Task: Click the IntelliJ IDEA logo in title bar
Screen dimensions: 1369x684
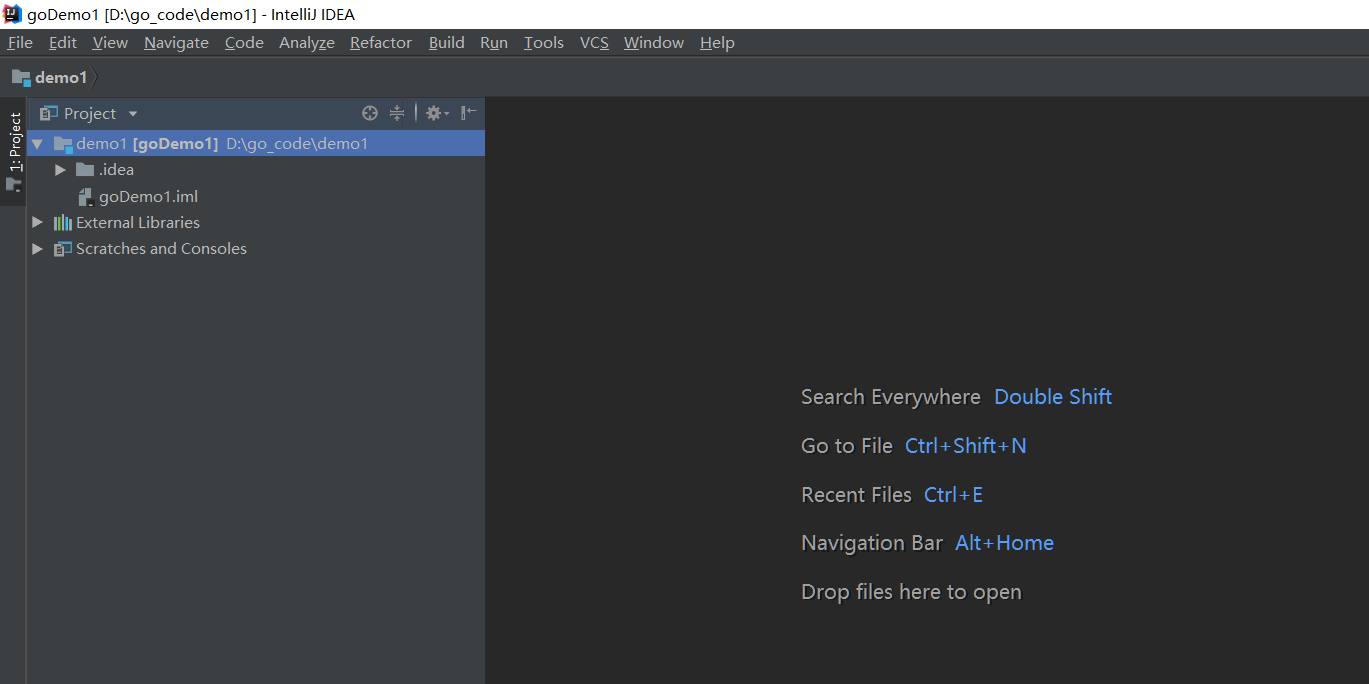Action: click(x=13, y=14)
